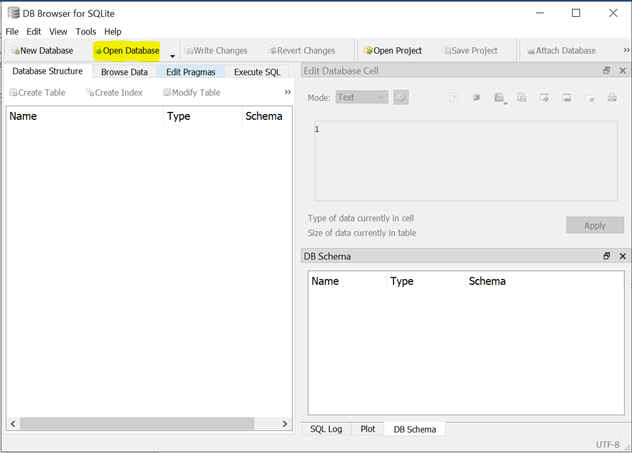This screenshot has height=453, width=632.
Task: Click the Open Project toolbar icon
Action: pyautogui.click(x=393, y=50)
